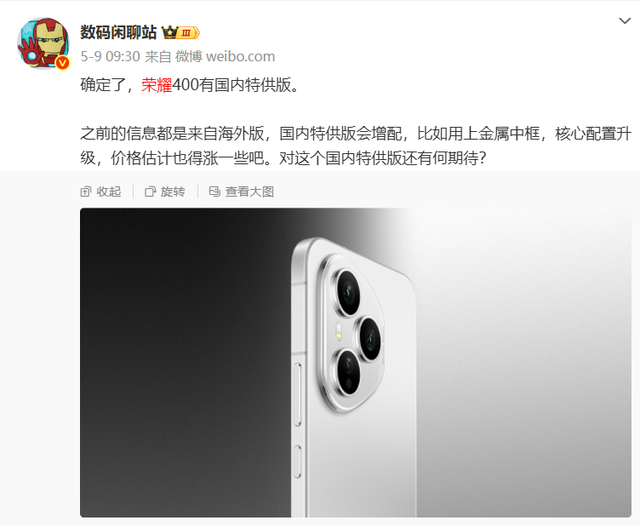
Task: Rotate the image with 旋转
Action: tap(165, 191)
